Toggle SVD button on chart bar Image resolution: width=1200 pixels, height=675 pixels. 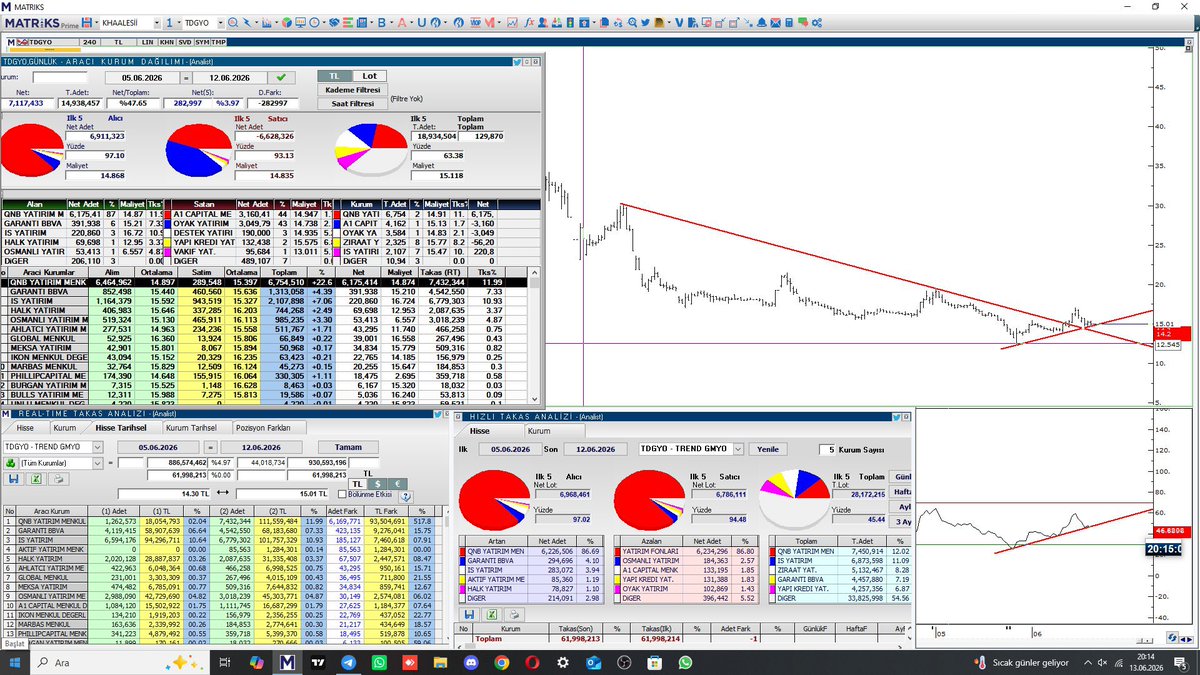point(184,41)
